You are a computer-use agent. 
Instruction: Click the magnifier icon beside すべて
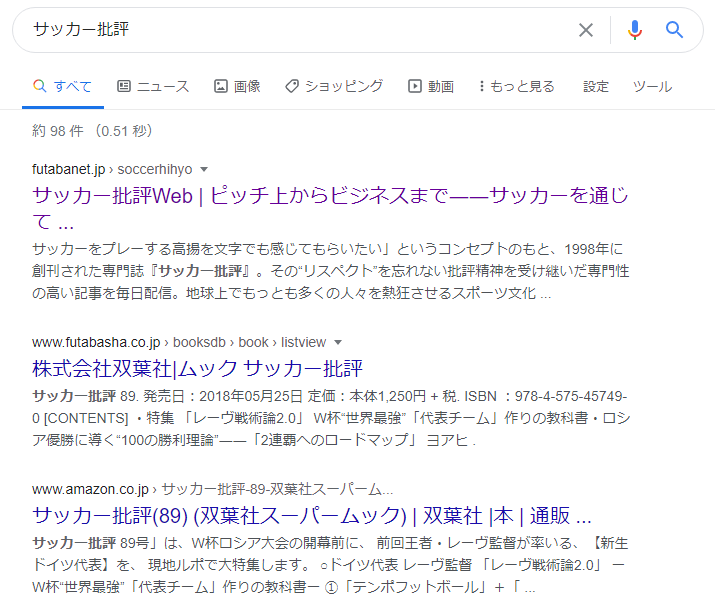coord(40,86)
